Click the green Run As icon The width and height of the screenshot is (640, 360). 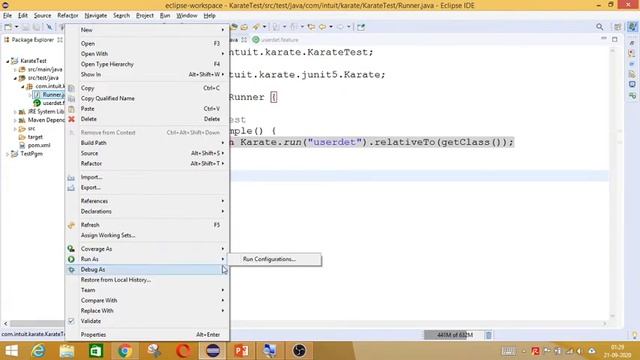point(71,259)
